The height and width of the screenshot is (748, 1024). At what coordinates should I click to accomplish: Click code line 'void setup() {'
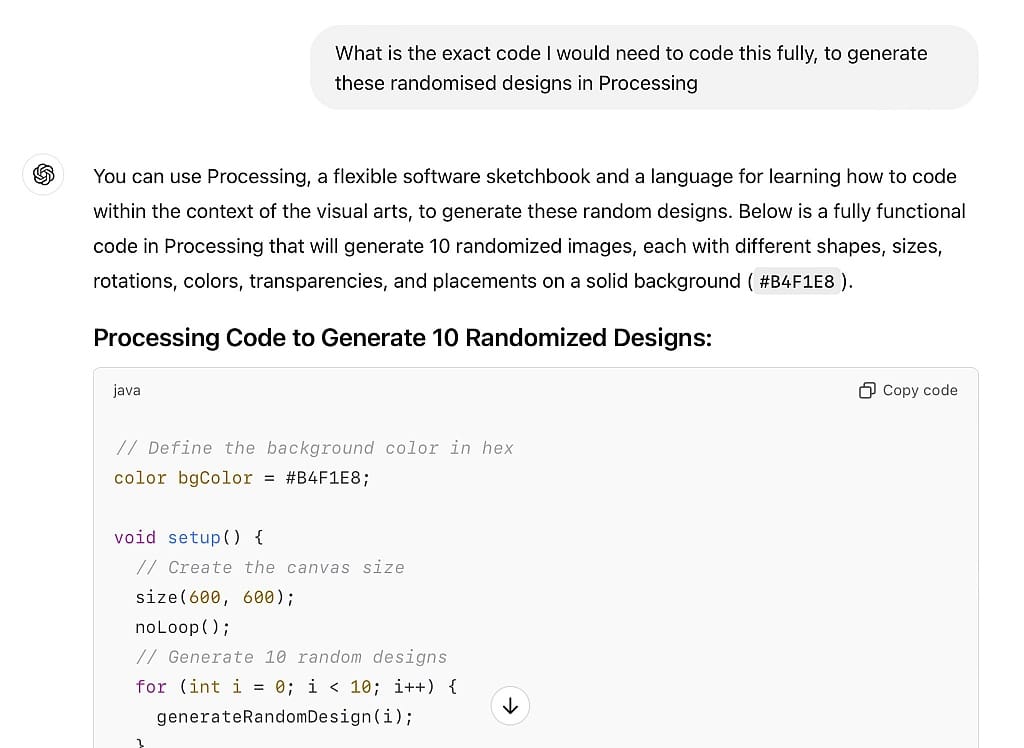pyautogui.click(x=189, y=538)
